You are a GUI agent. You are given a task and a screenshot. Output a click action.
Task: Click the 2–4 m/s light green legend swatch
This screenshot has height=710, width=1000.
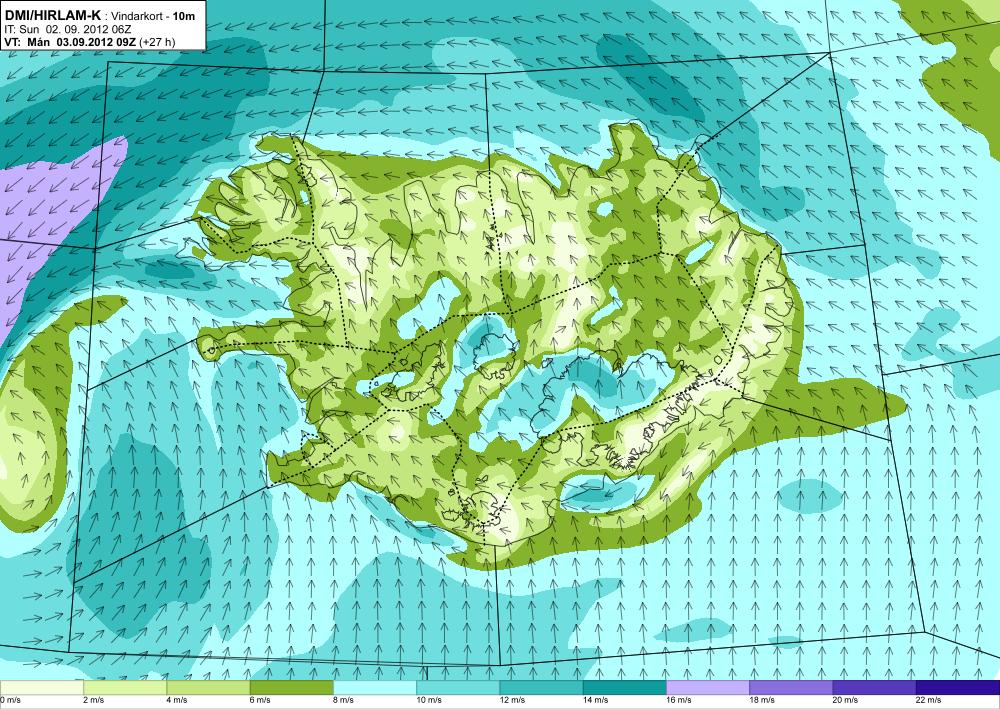125,688
